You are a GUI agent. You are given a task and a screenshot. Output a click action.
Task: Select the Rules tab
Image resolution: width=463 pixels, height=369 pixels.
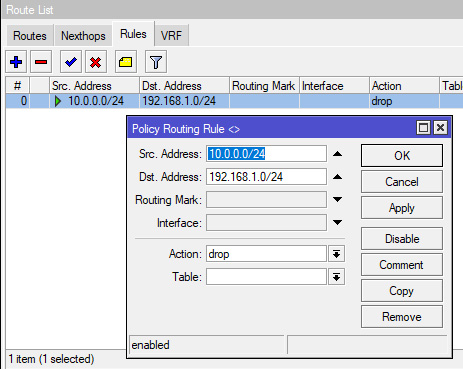(x=133, y=34)
